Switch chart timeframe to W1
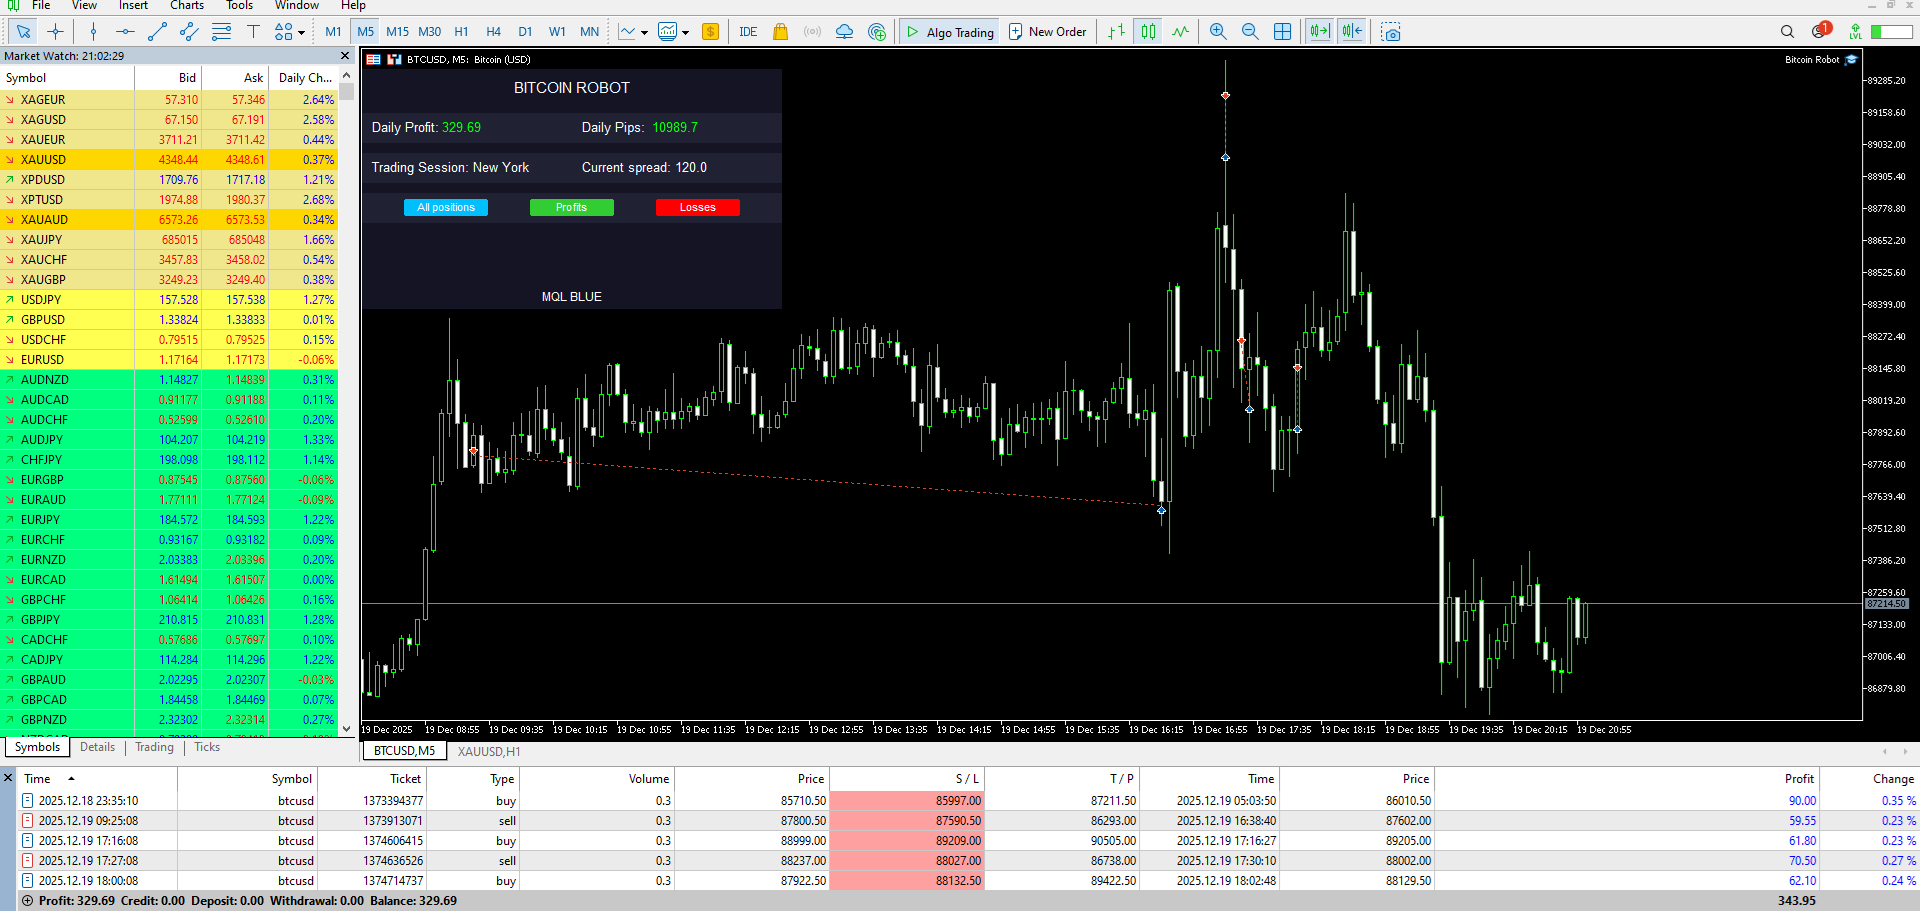This screenshot has width=1920, height=911. point(557,32)
